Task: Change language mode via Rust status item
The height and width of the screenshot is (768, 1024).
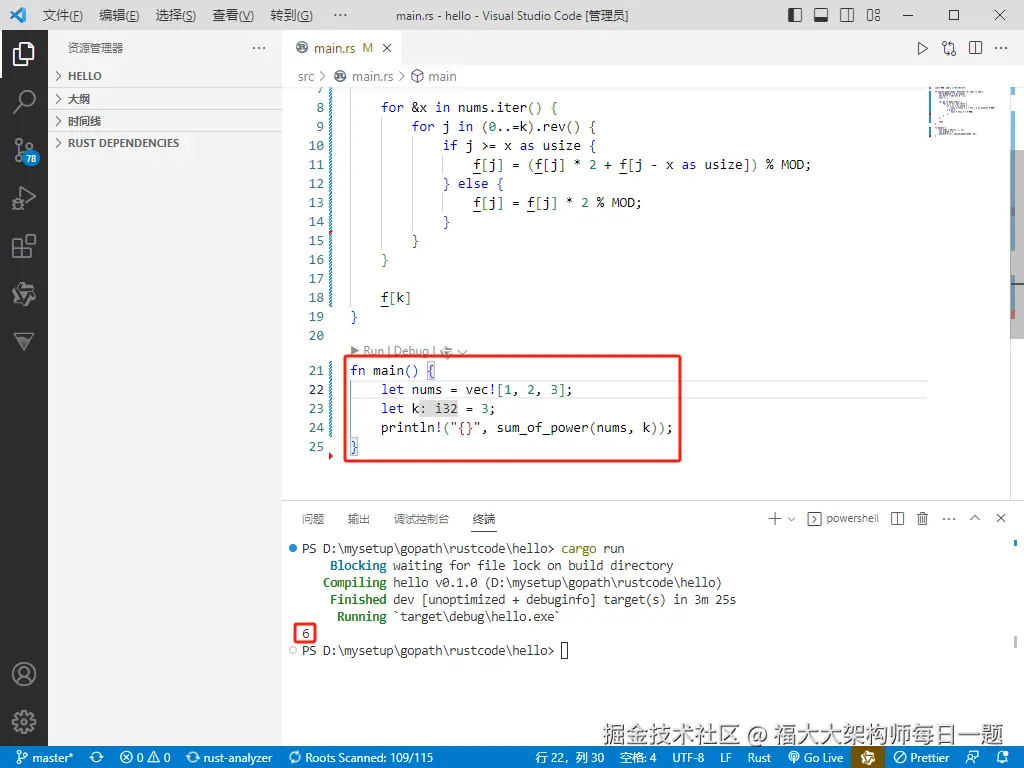Action: tap(759, 758)
